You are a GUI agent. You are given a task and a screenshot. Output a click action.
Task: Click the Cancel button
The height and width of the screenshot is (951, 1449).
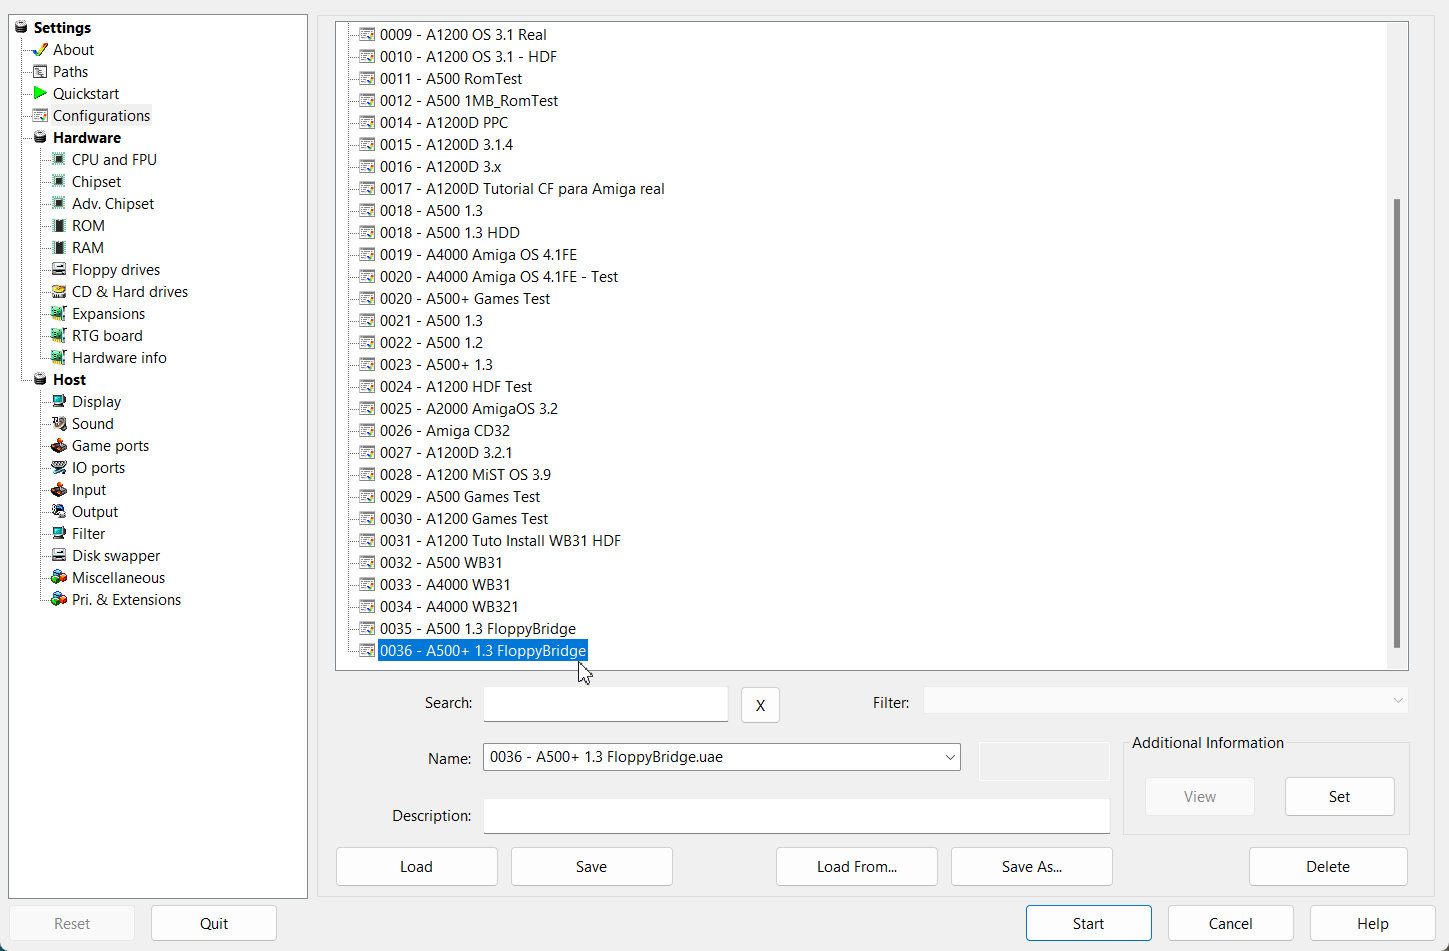pyautogui.click(x=1230, y=924)
